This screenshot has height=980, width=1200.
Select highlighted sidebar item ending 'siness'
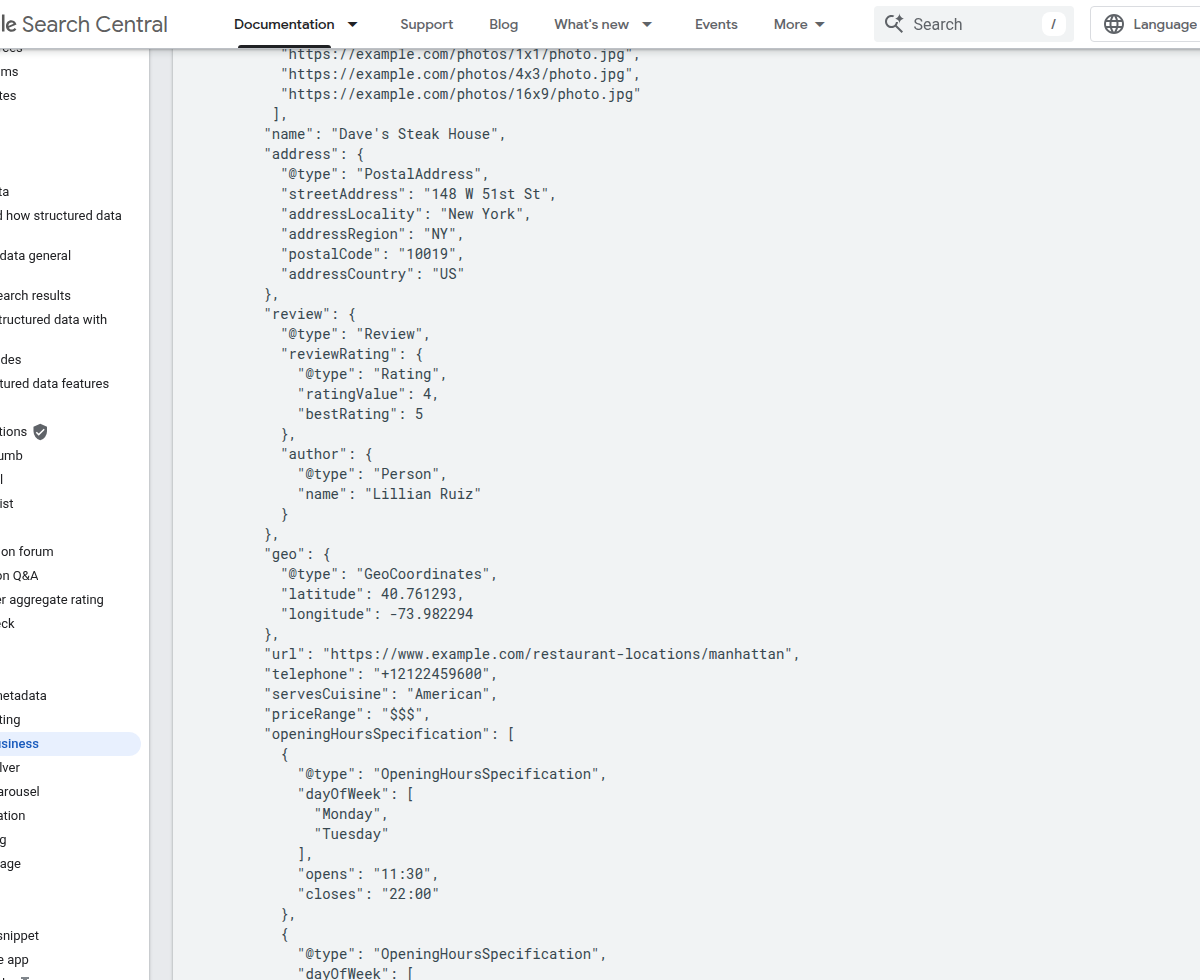[70, 744]
